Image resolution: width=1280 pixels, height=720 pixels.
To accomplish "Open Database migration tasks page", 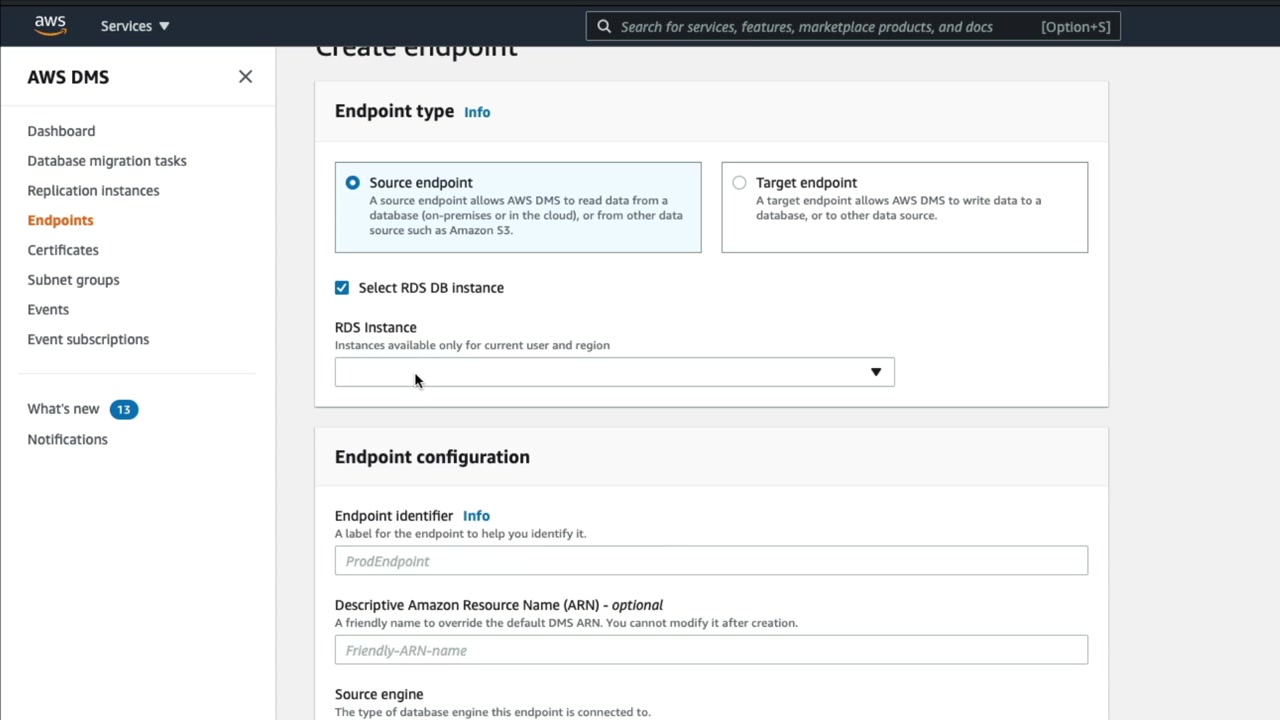I will 107,161.
